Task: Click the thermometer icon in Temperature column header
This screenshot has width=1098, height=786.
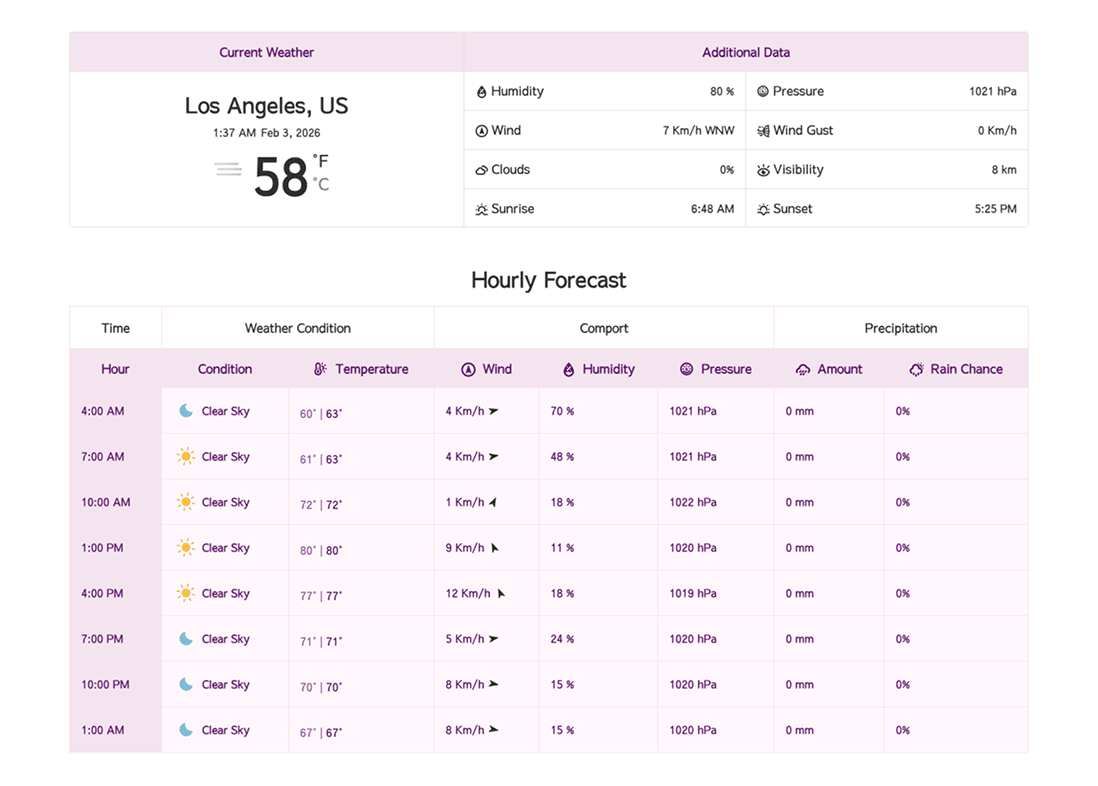Action: click(320, 369)
